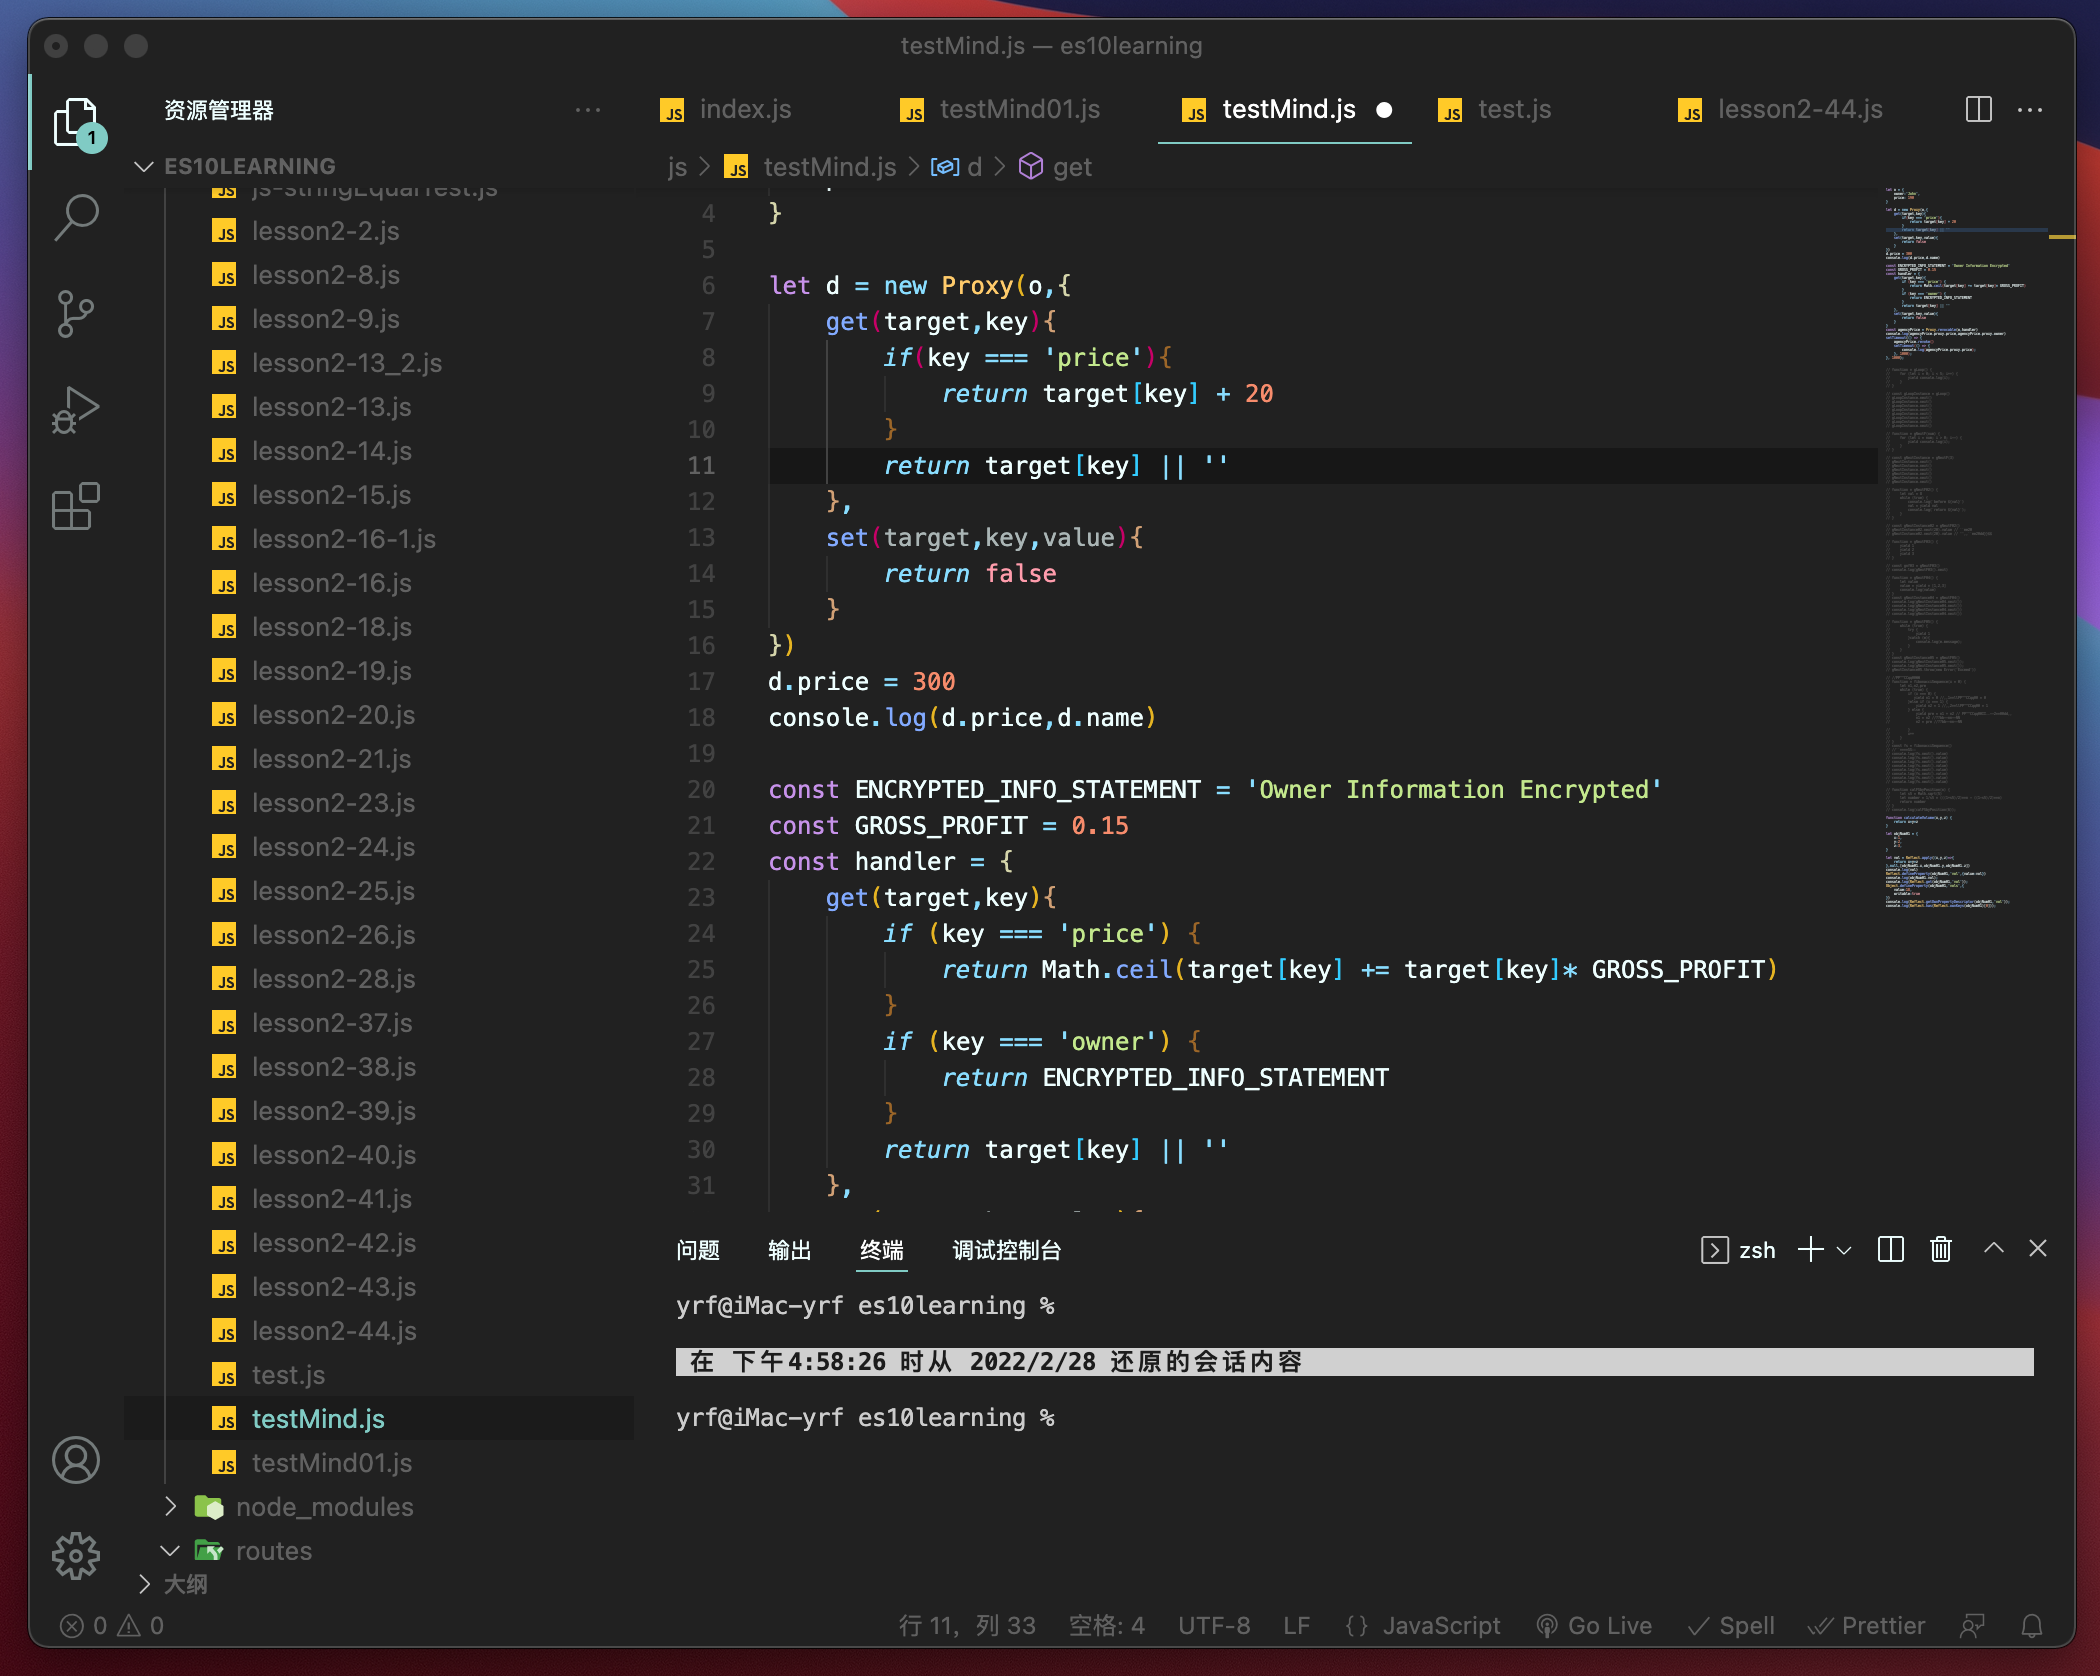
Task: Click 'Owner Information Encrypted' string literal
Action: tap(1454, 790)
